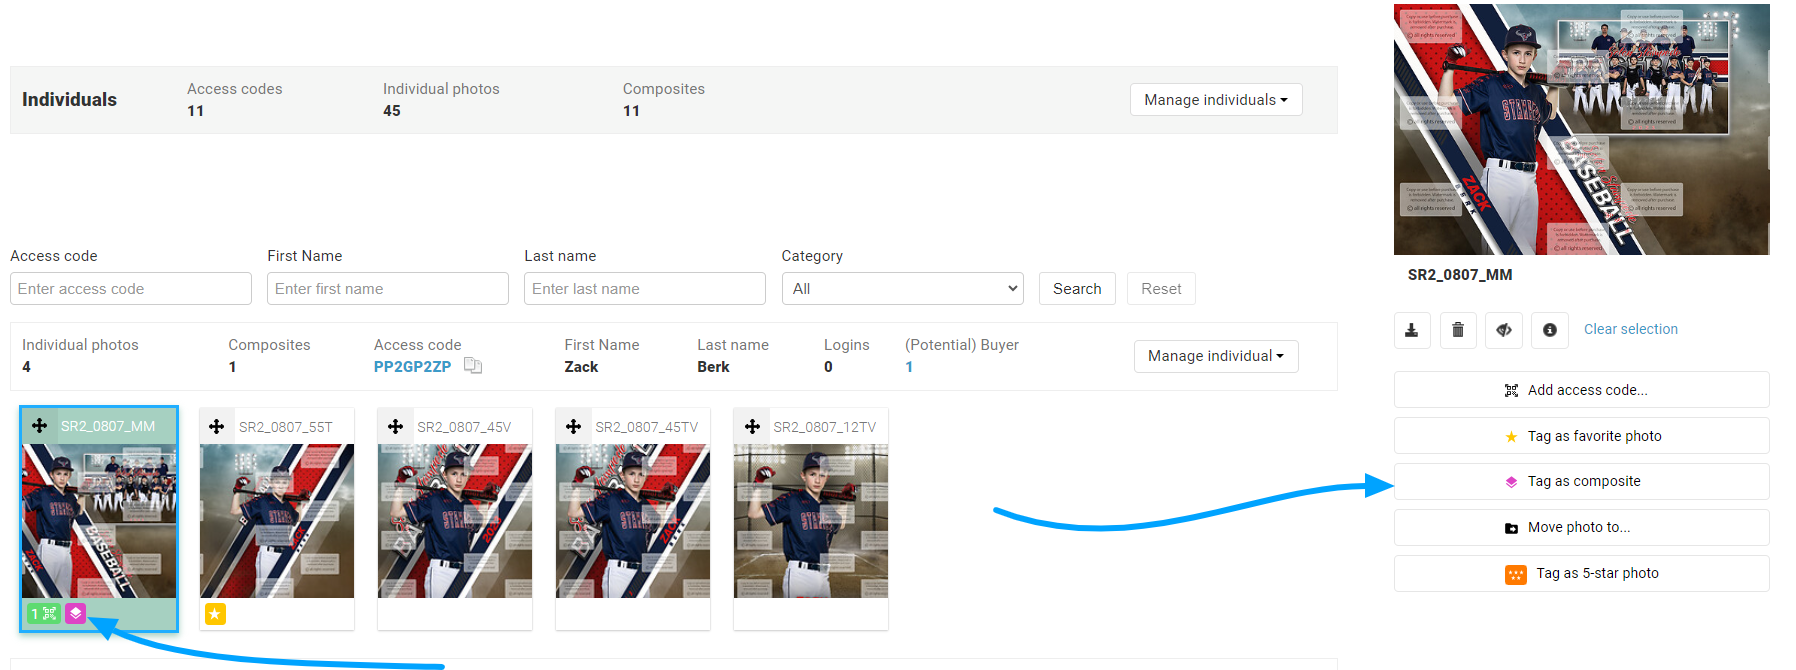The image size is (1796, 670).
Task: Click yellow favorite star badge on SR2_0807_55T
Action: click(215, 614)
